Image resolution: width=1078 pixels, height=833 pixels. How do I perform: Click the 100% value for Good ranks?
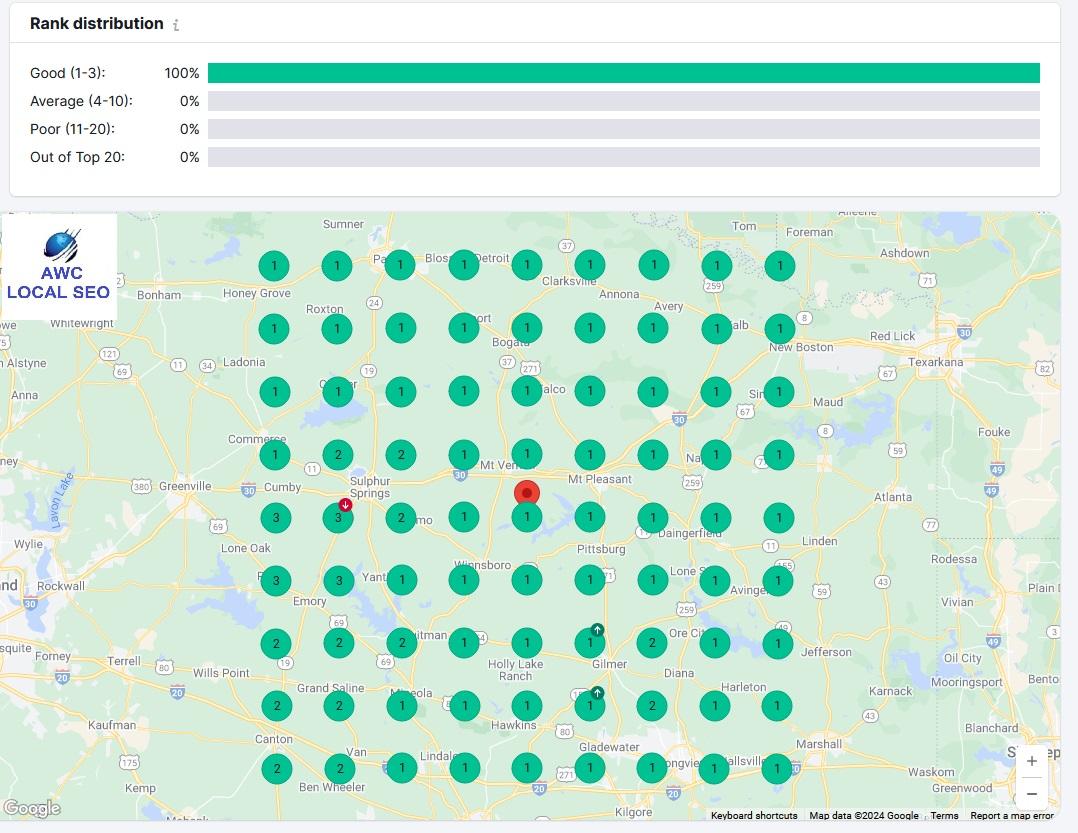point(182,73)
